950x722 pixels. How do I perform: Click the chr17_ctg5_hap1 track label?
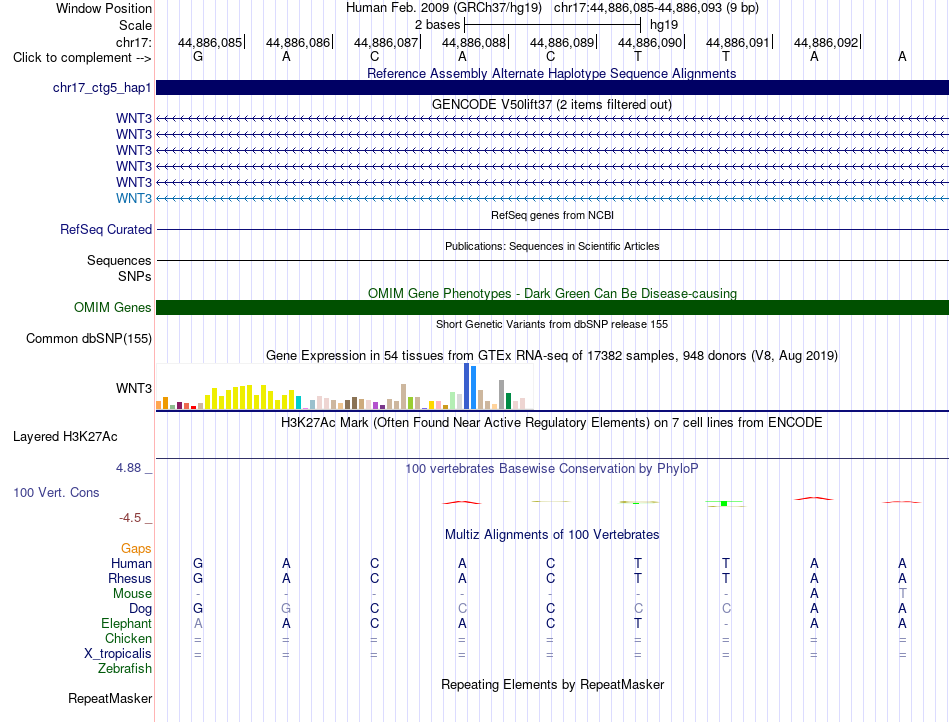coord(102,87)
